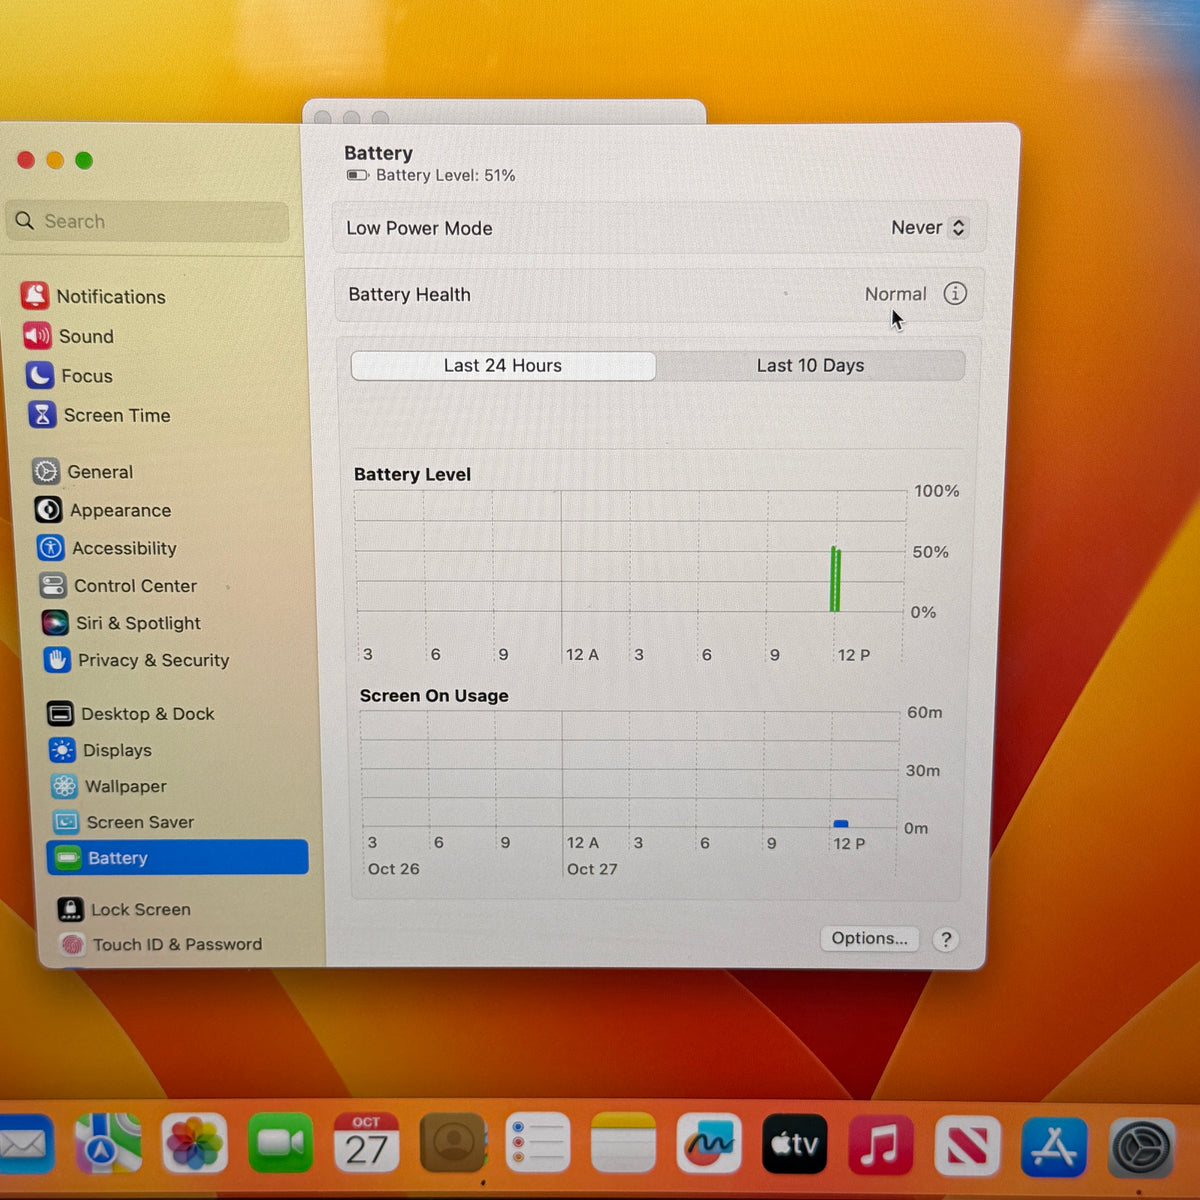This screenshot has width=1200, height=1200.
Task: Click the blue screen usage bar
Action: click(841, 824)
